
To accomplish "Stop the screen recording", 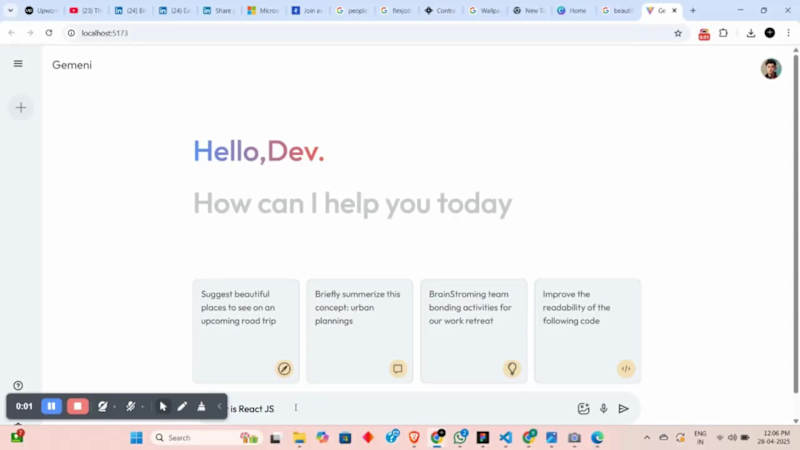I will [78, 406].
